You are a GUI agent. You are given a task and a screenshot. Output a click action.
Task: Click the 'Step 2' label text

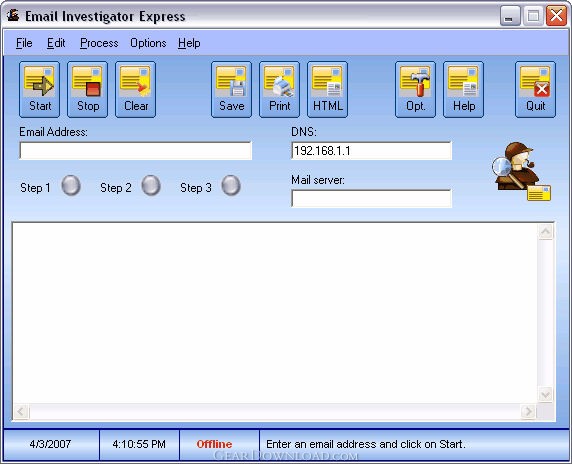pos(116,188)
